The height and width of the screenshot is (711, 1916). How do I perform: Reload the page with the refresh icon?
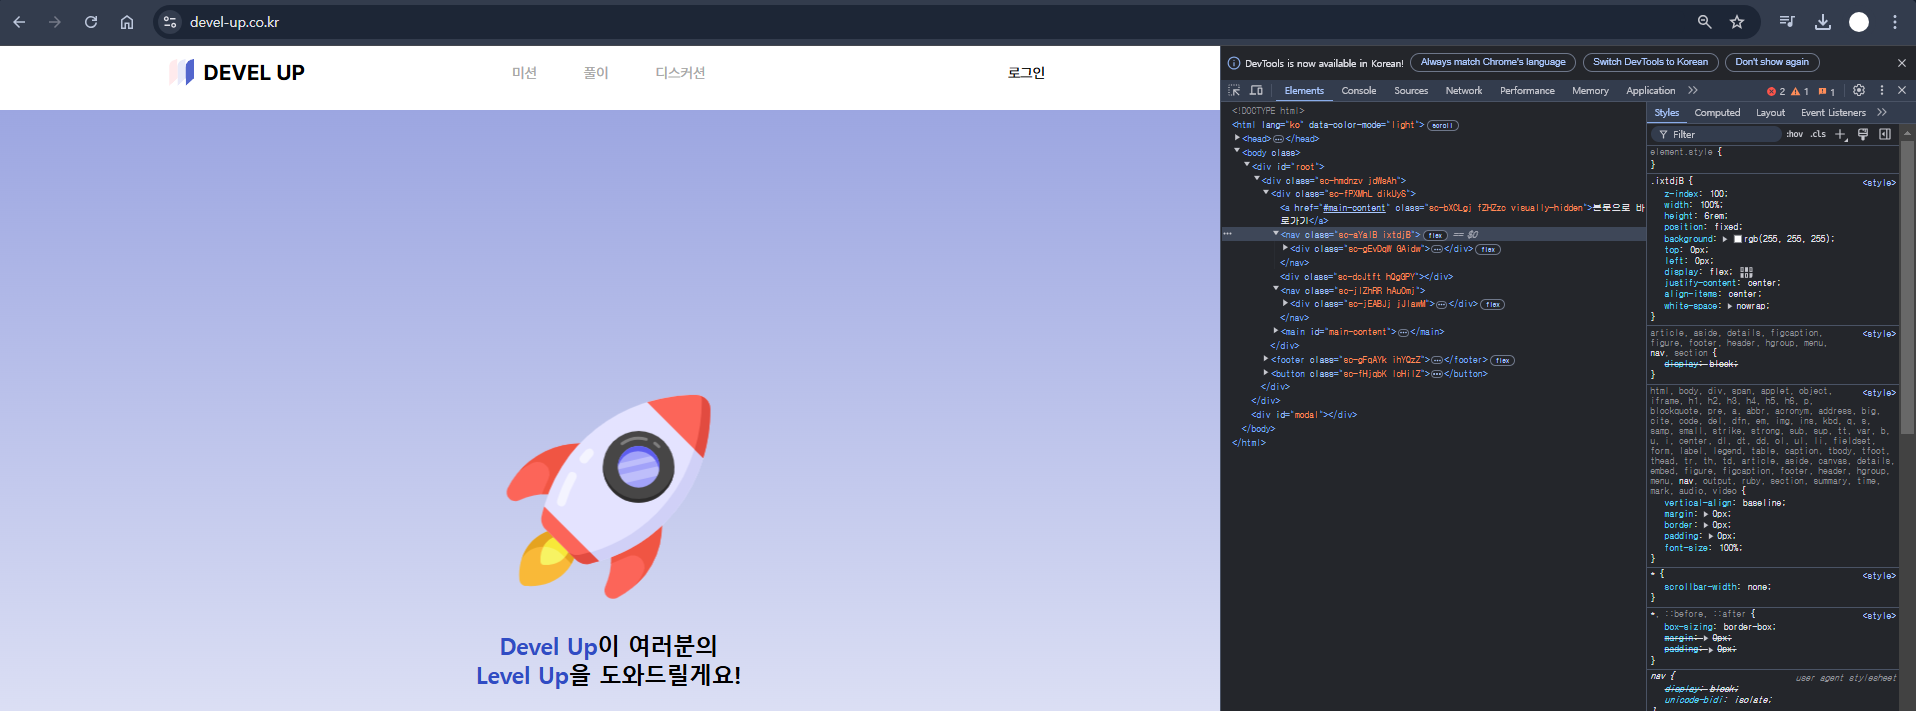91,22
